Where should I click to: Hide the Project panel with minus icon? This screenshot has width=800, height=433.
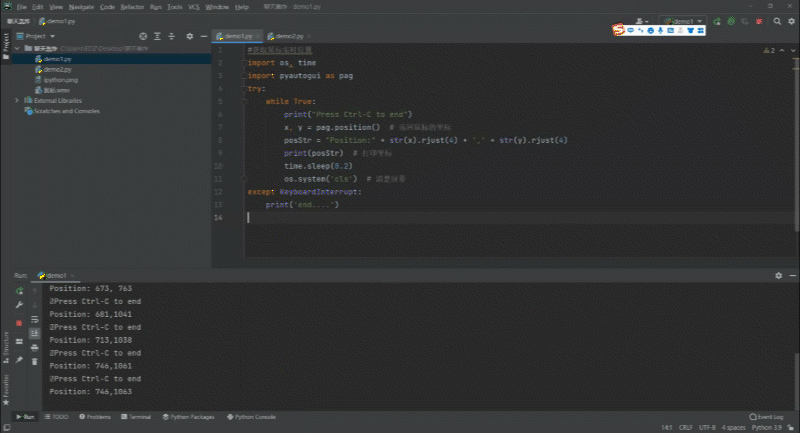click(204, 36)
